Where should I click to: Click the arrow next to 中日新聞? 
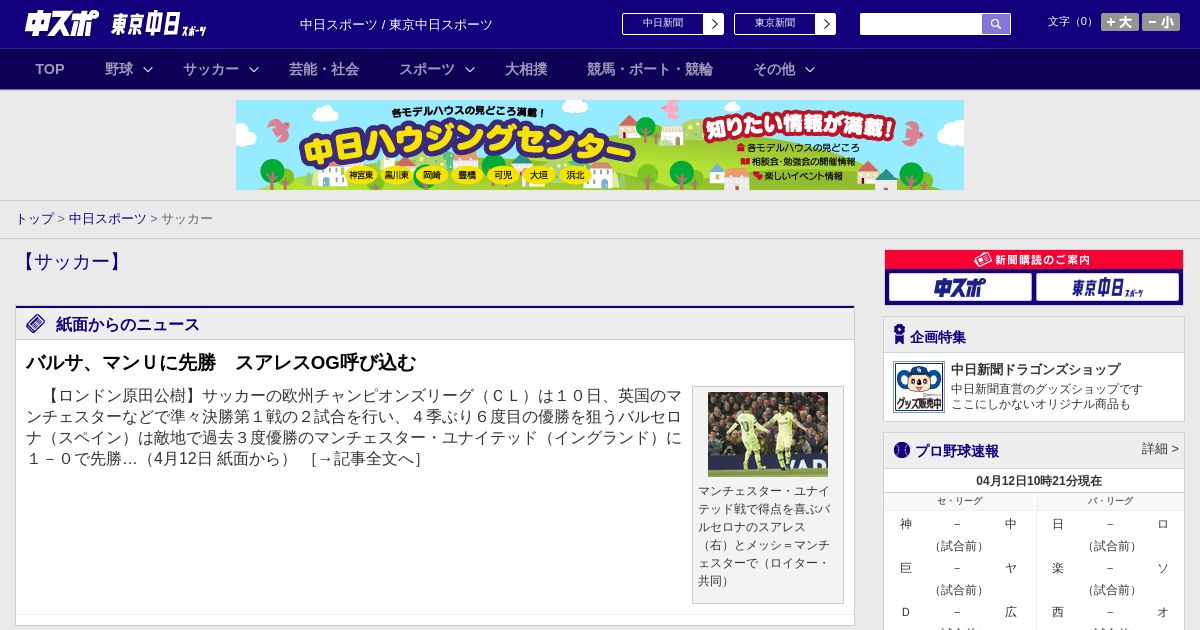point(714,24)
